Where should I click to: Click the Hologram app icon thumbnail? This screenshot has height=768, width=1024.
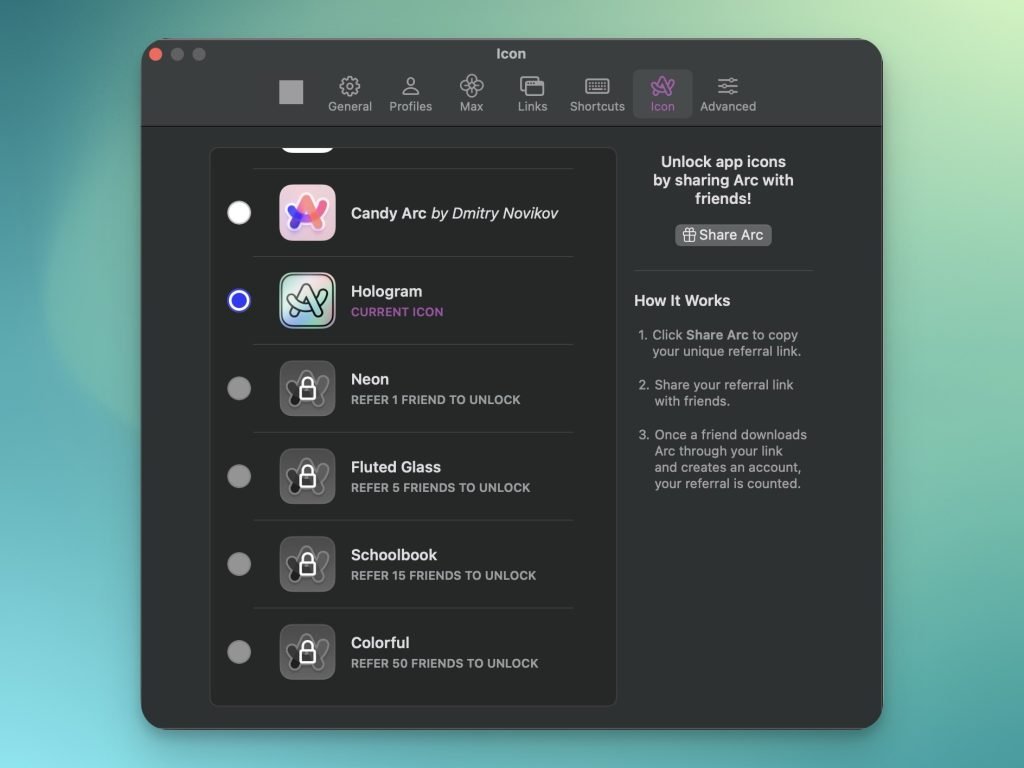308,300
